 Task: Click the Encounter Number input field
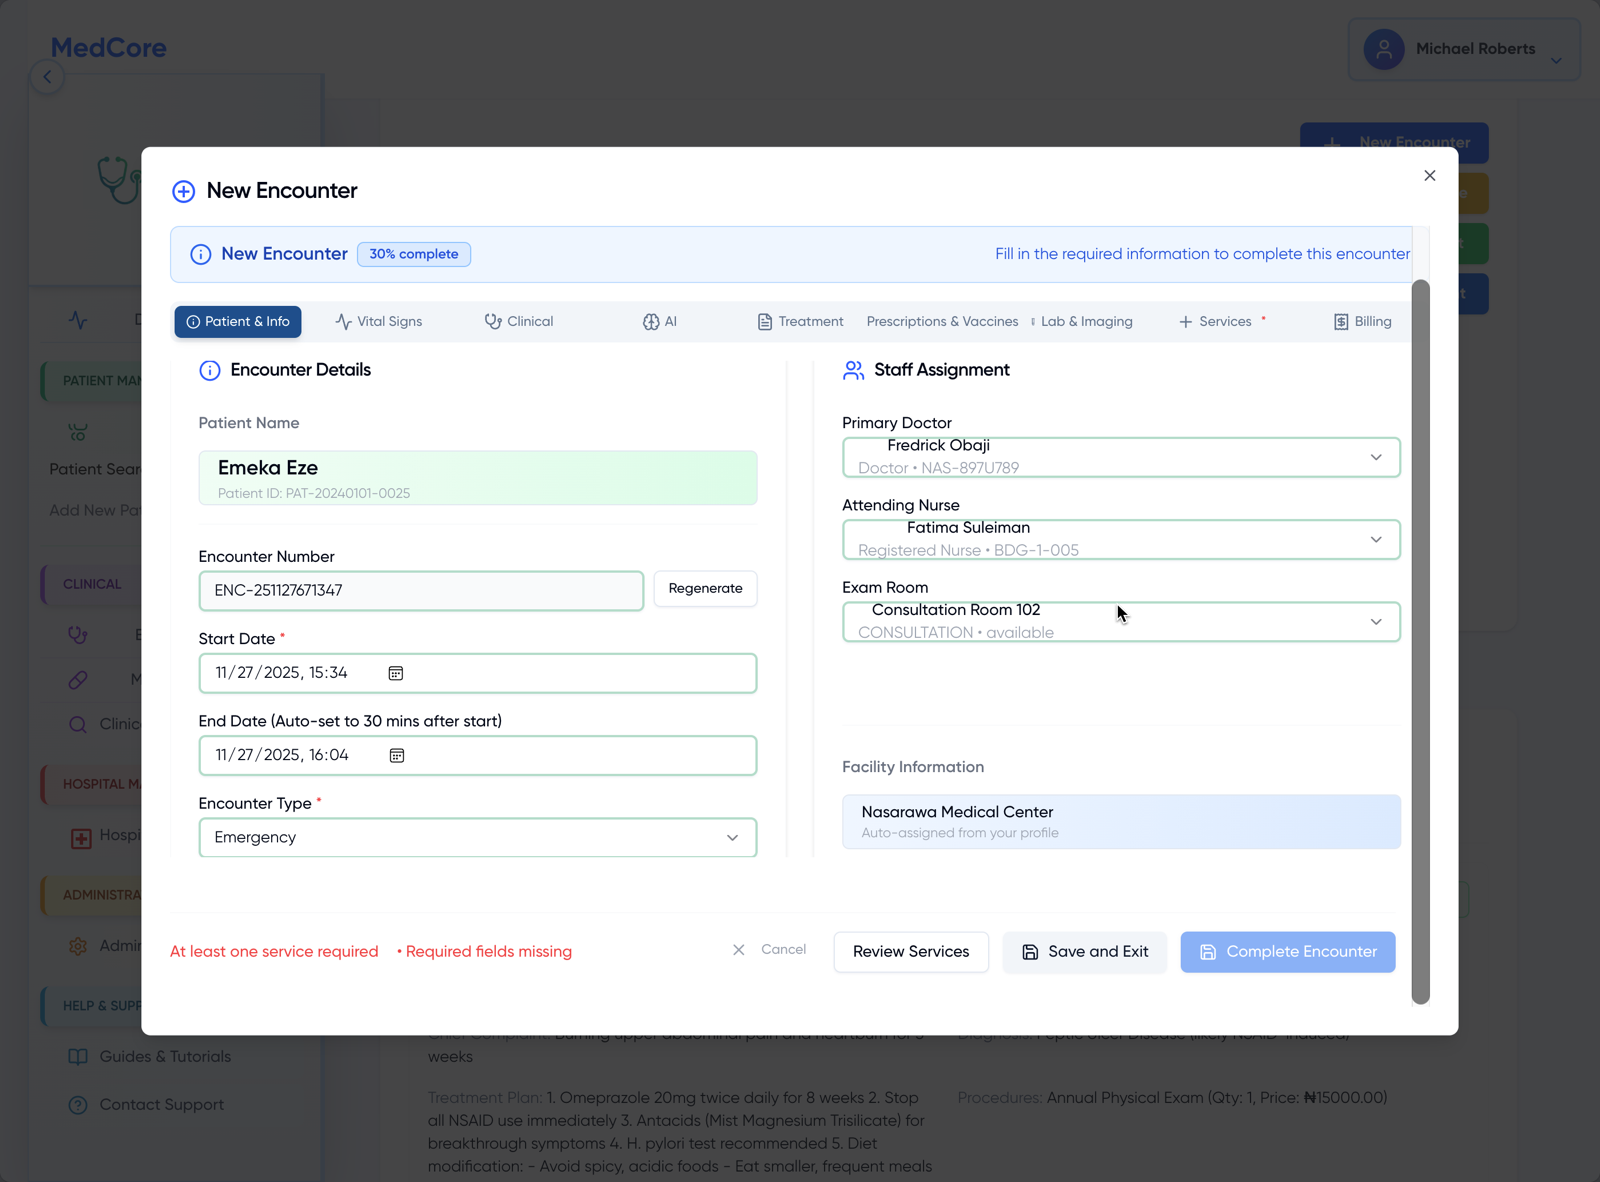(x=421, y=591)
